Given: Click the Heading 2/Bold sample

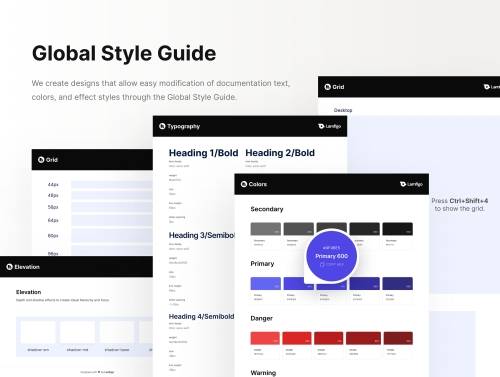Looking at the screenshot, I should click(x=280, y=153).
